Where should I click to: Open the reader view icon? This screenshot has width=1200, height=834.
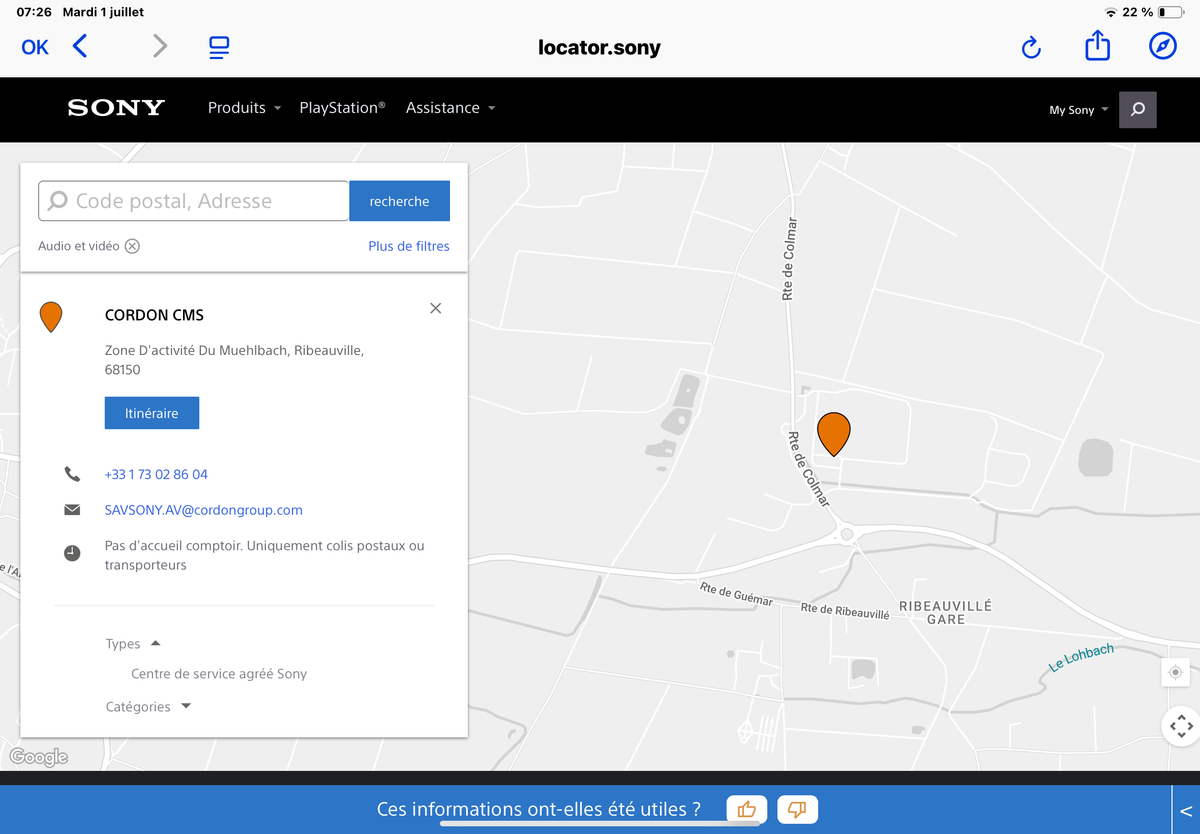click(219, 47)
